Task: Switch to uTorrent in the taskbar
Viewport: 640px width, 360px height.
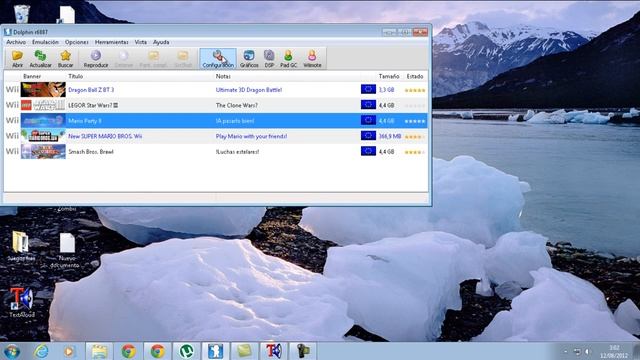Action: 187,351
